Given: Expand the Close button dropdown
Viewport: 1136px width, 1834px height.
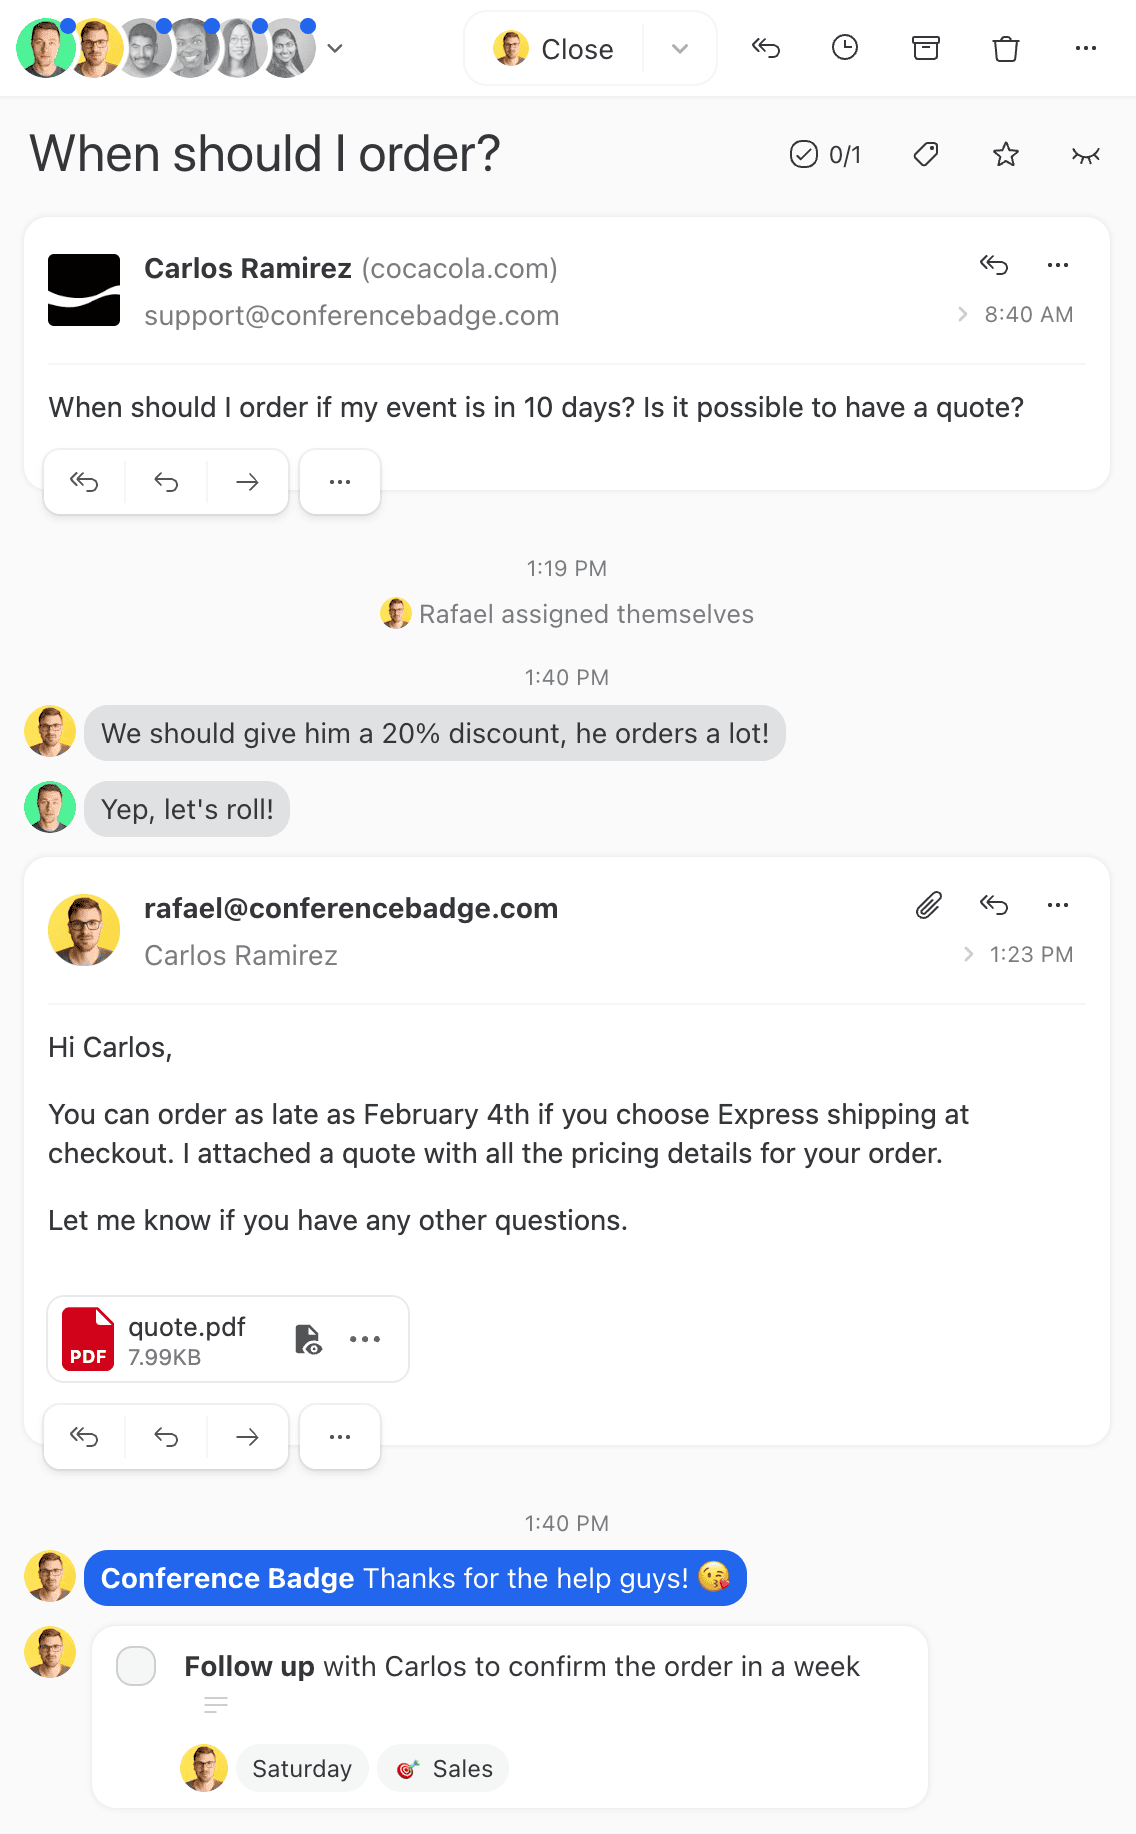Looking at the screenshot, I should [680, 48].
